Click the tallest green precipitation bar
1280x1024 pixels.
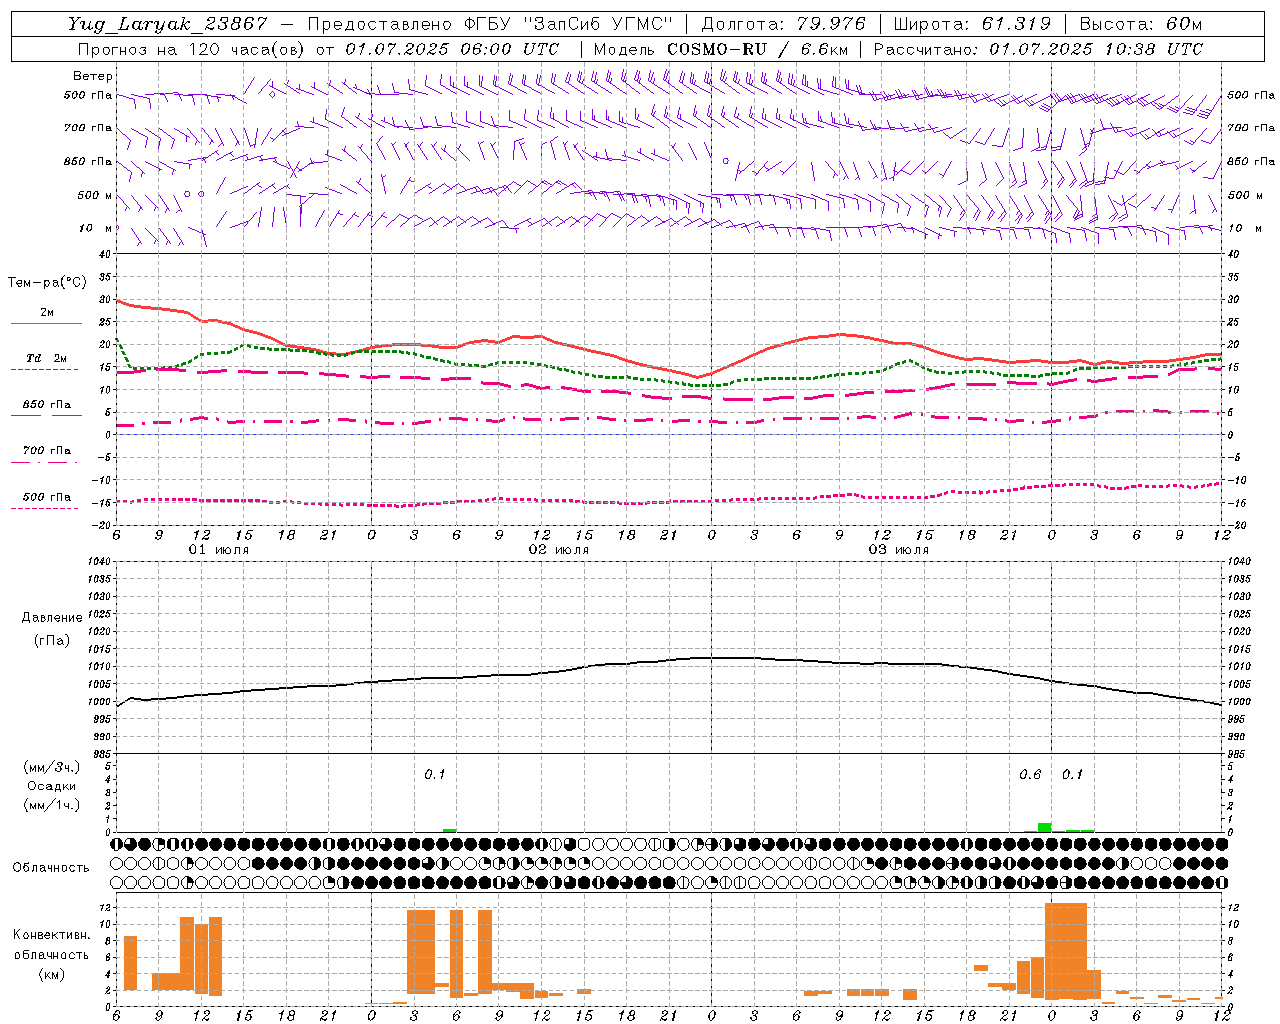(1044, 827)
